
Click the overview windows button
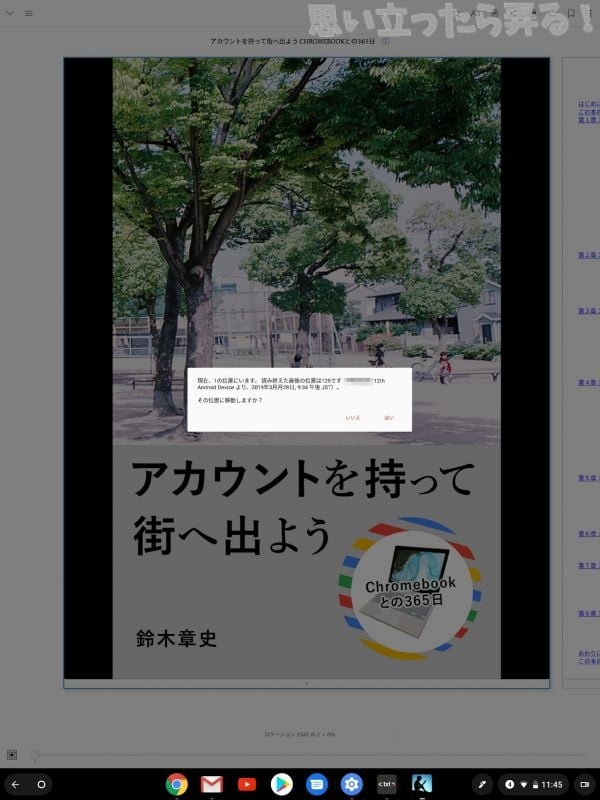(585, 785)
